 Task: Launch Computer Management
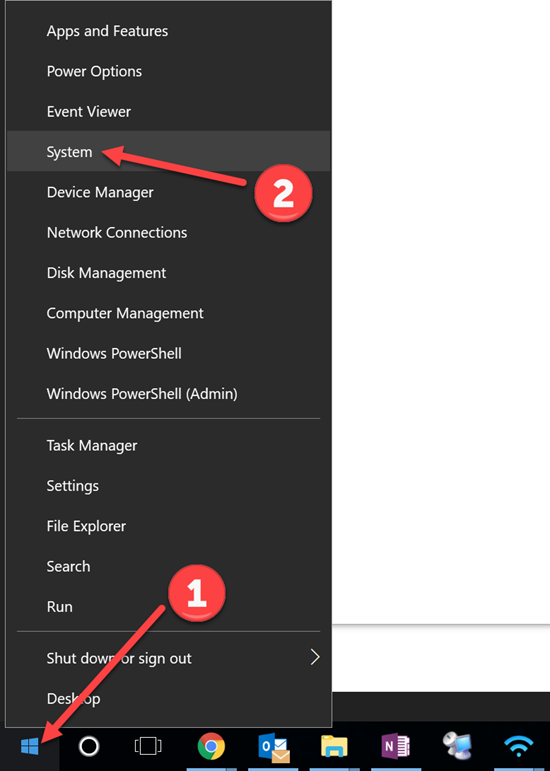tap(169, 313)
